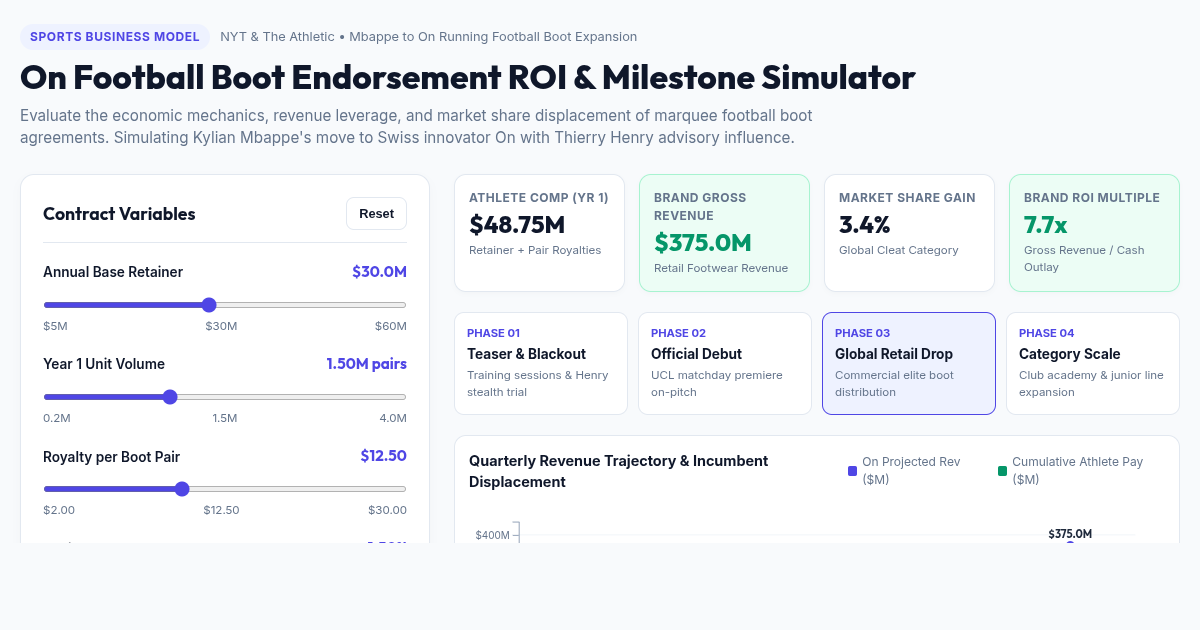Click the $400M chart axis label
Image resolution: width=1200 pixels, height=630 pixels.
492,535
